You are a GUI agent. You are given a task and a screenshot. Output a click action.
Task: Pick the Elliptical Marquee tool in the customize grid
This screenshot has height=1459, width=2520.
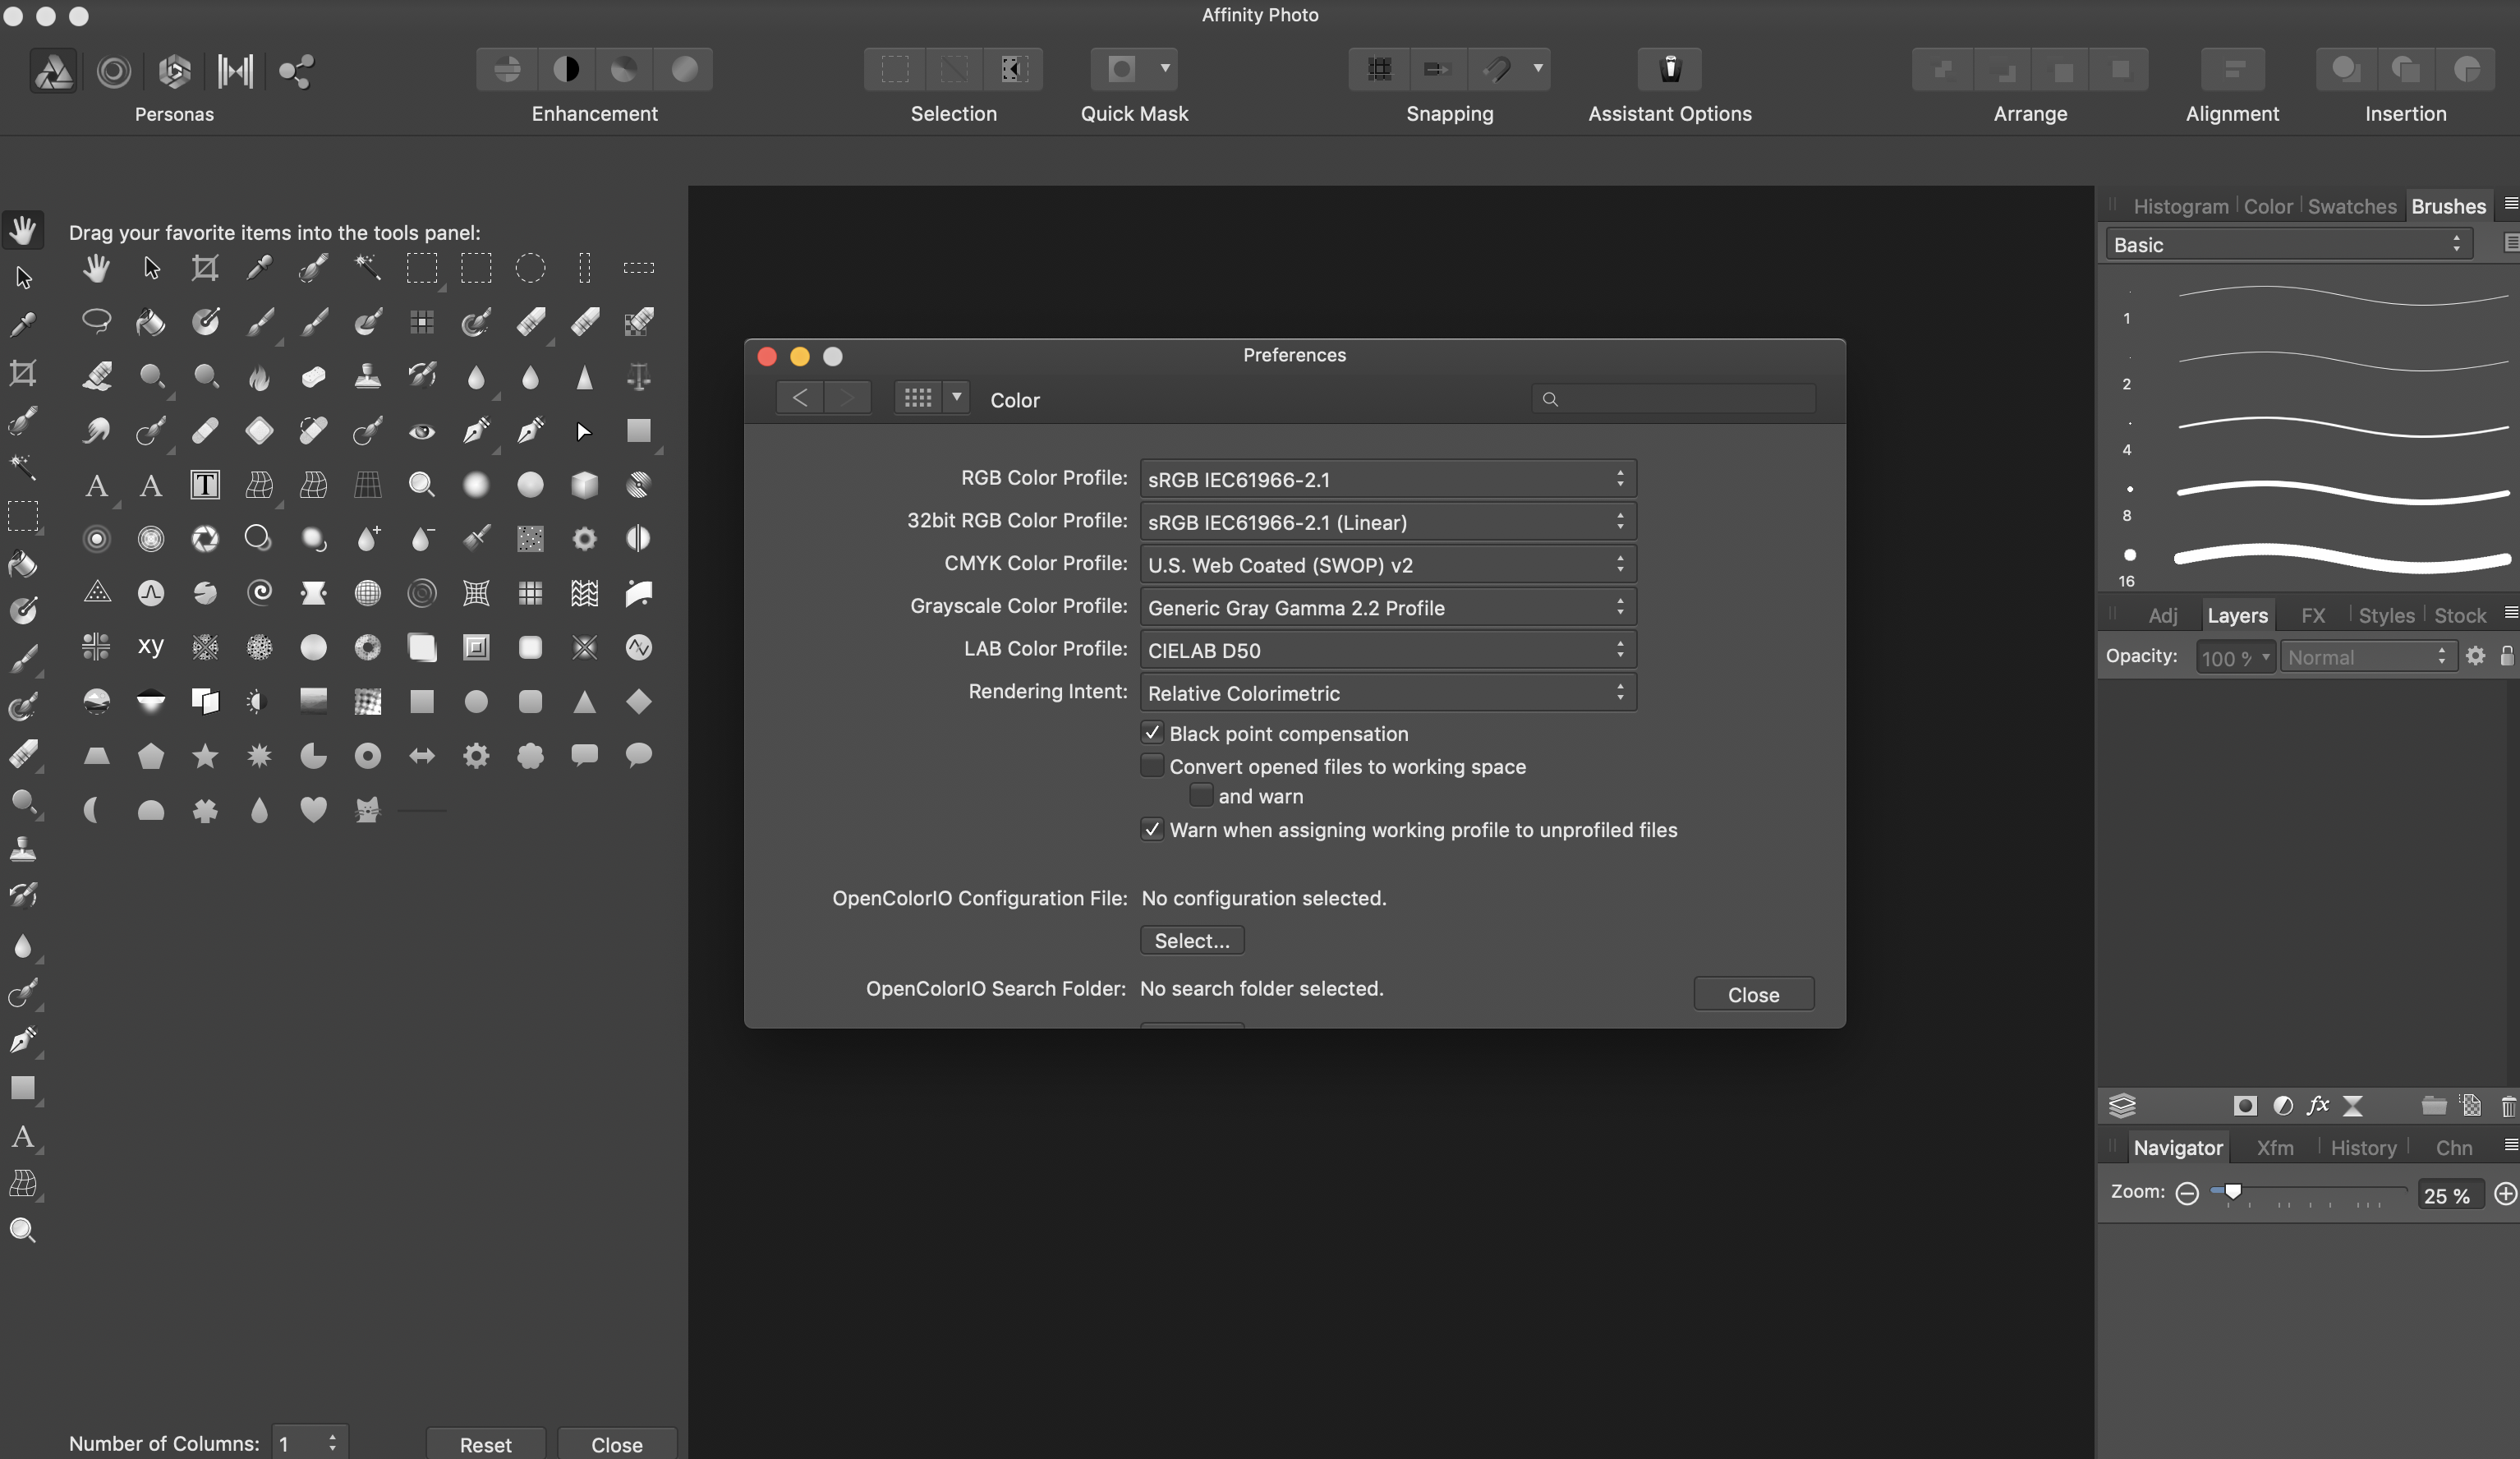pyautogui.click(x=530, y=268)
